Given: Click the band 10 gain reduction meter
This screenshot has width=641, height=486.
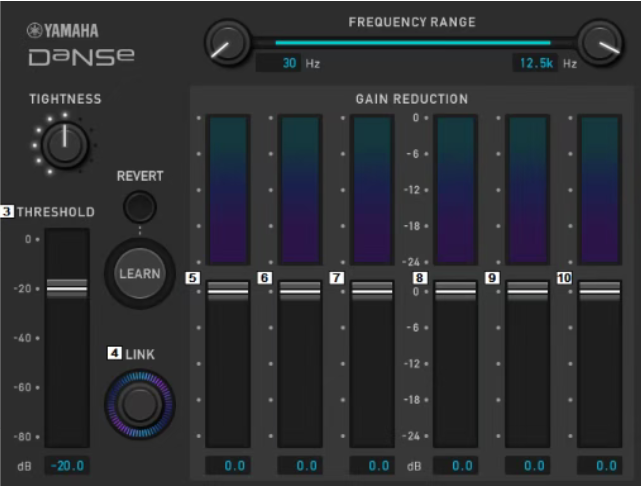Looking at the screenshot, I should click(x=600, y=190).
